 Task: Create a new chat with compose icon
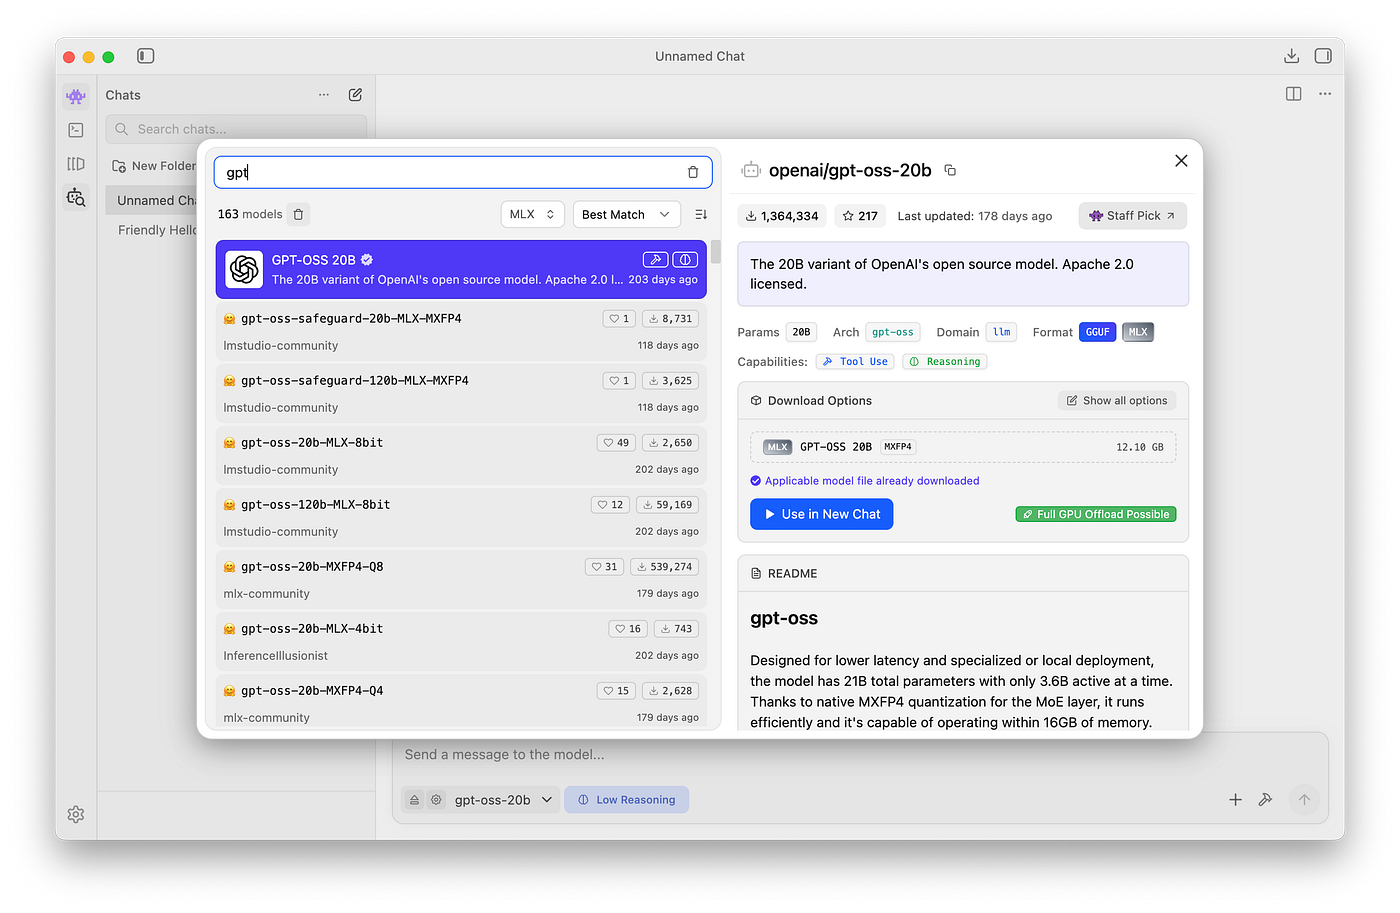coord(355,95)
